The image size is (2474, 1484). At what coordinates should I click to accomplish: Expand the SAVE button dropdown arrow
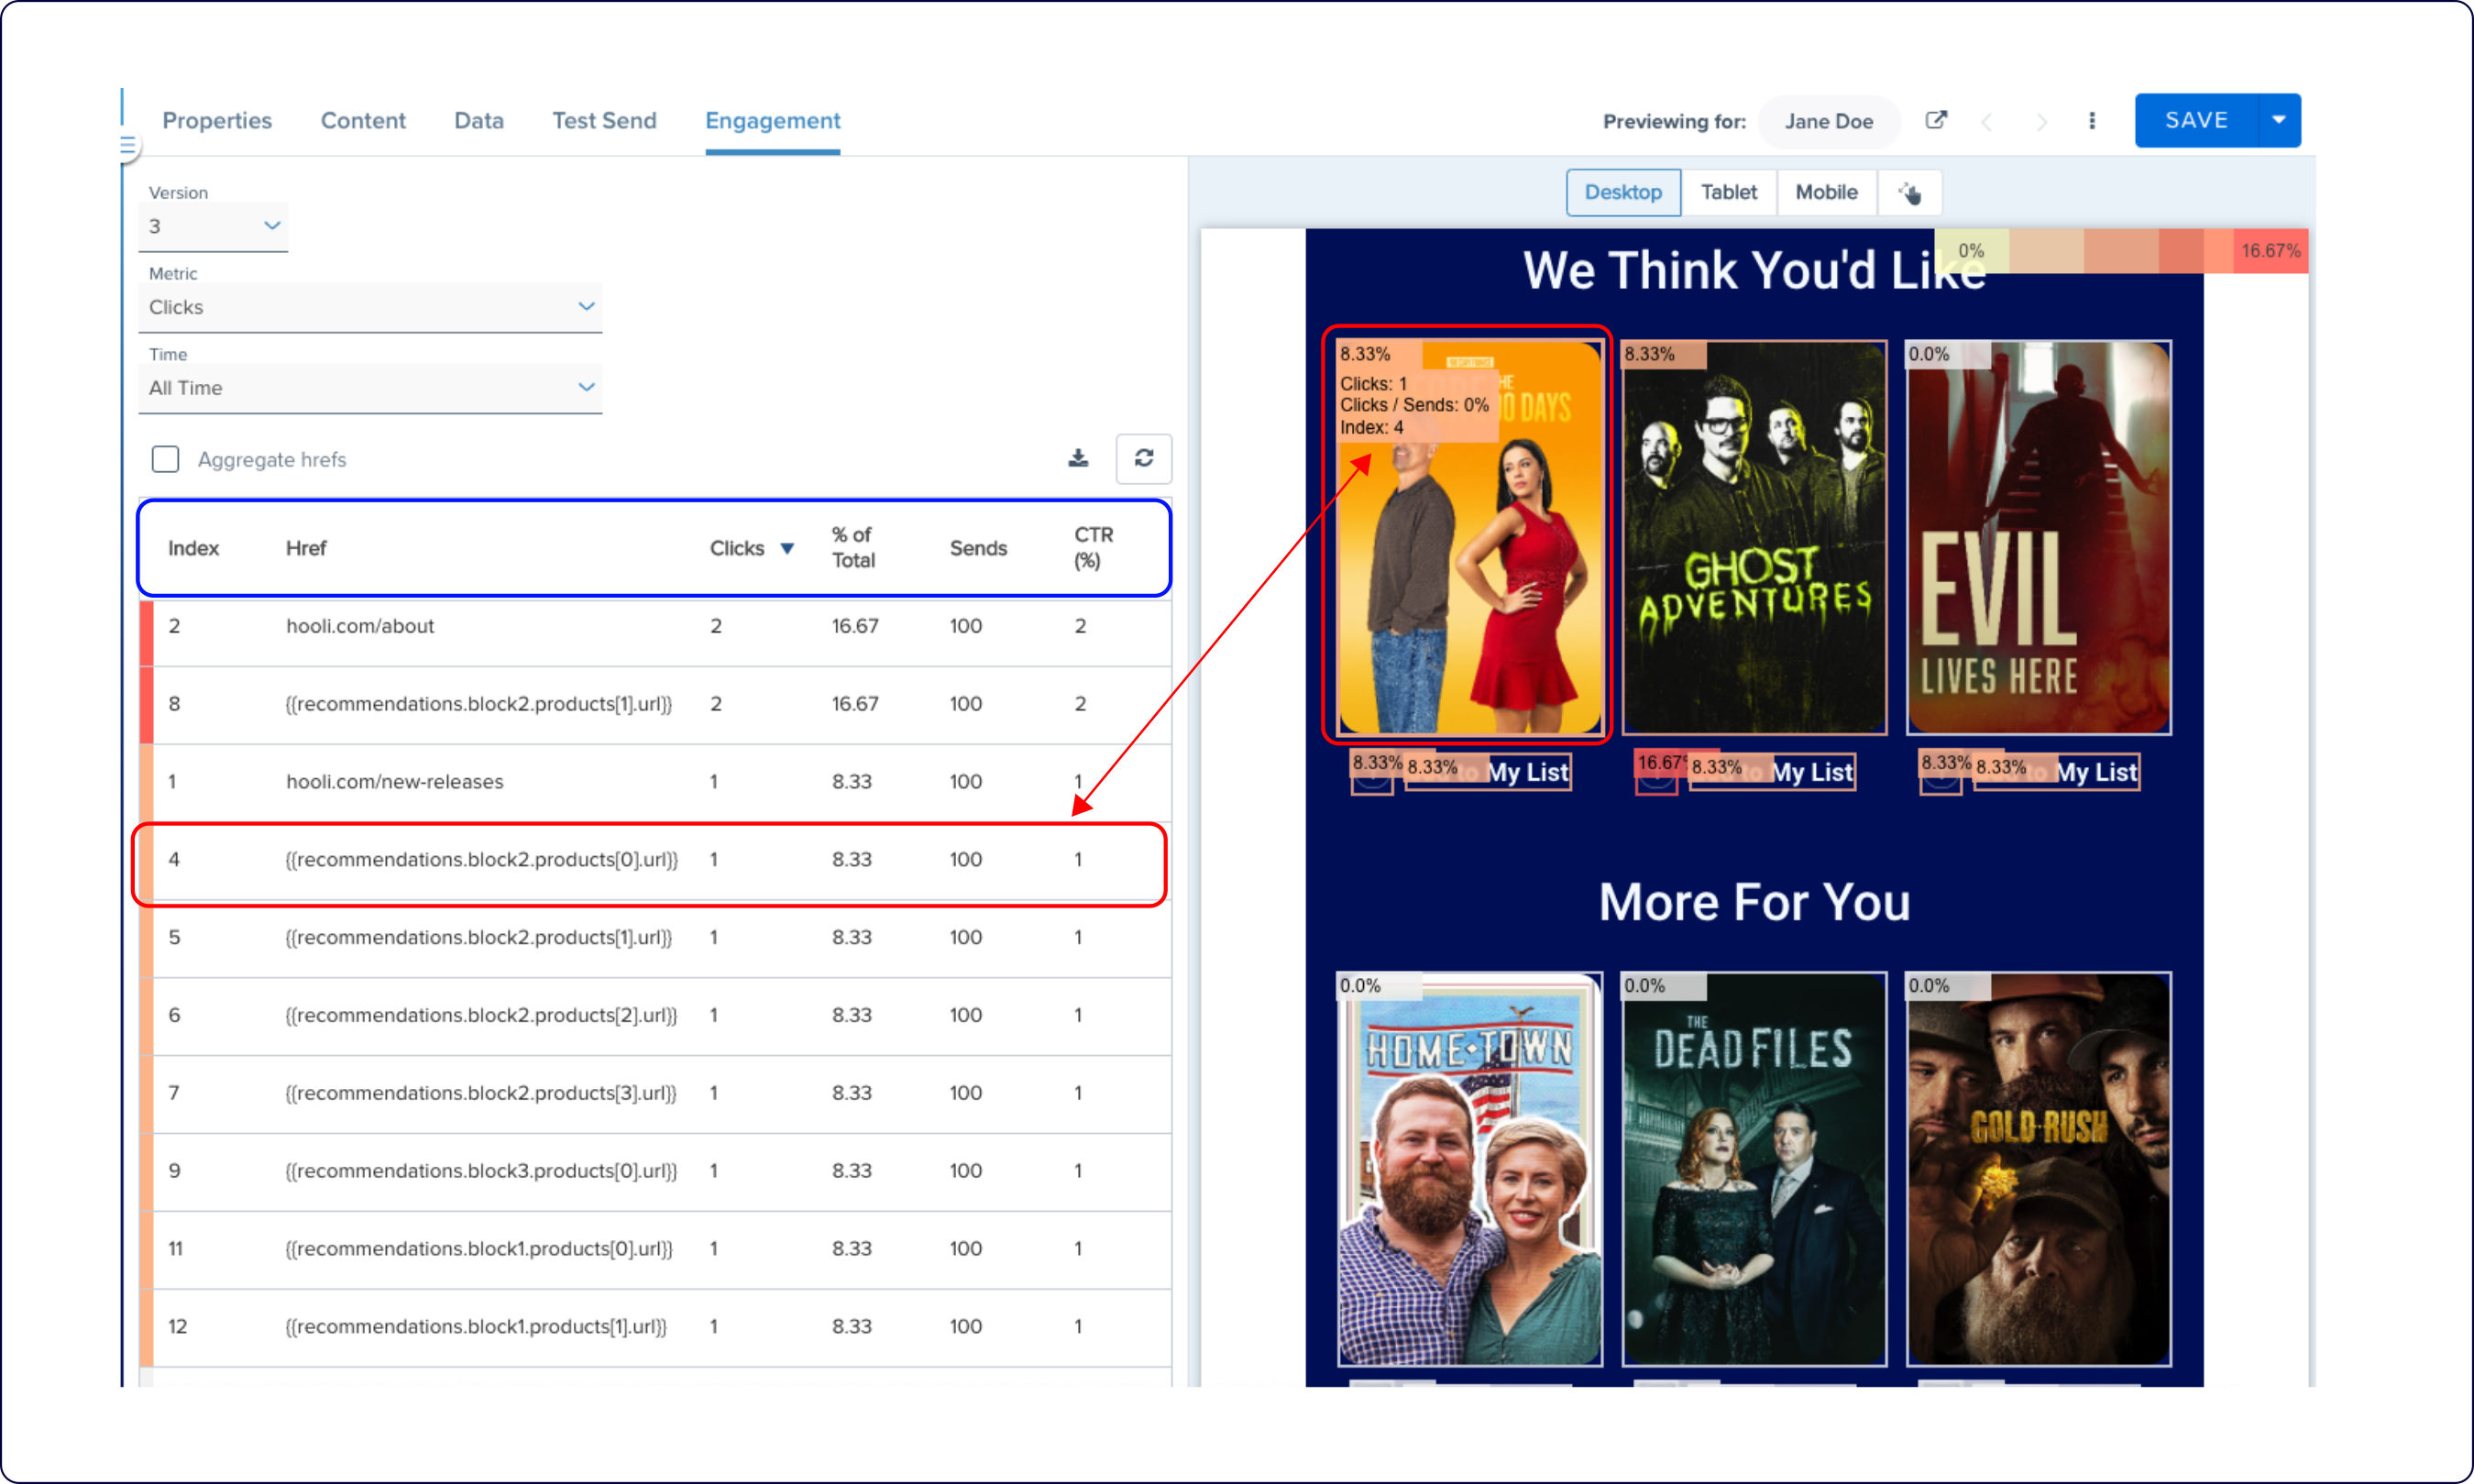point(2279,120)
